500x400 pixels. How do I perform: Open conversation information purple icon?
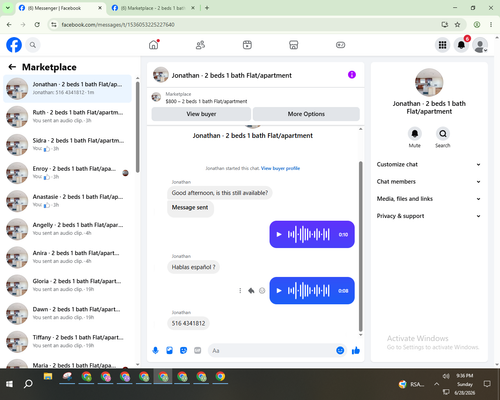pos(352,75)
